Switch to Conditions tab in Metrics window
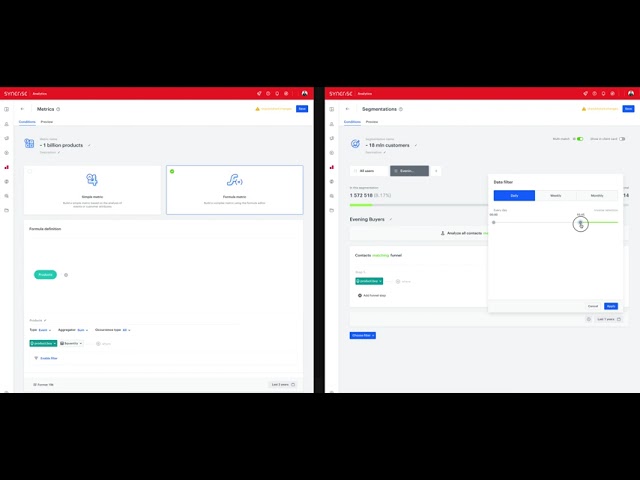The width and height of the screenshot is (640, 480). click(27, 122)
